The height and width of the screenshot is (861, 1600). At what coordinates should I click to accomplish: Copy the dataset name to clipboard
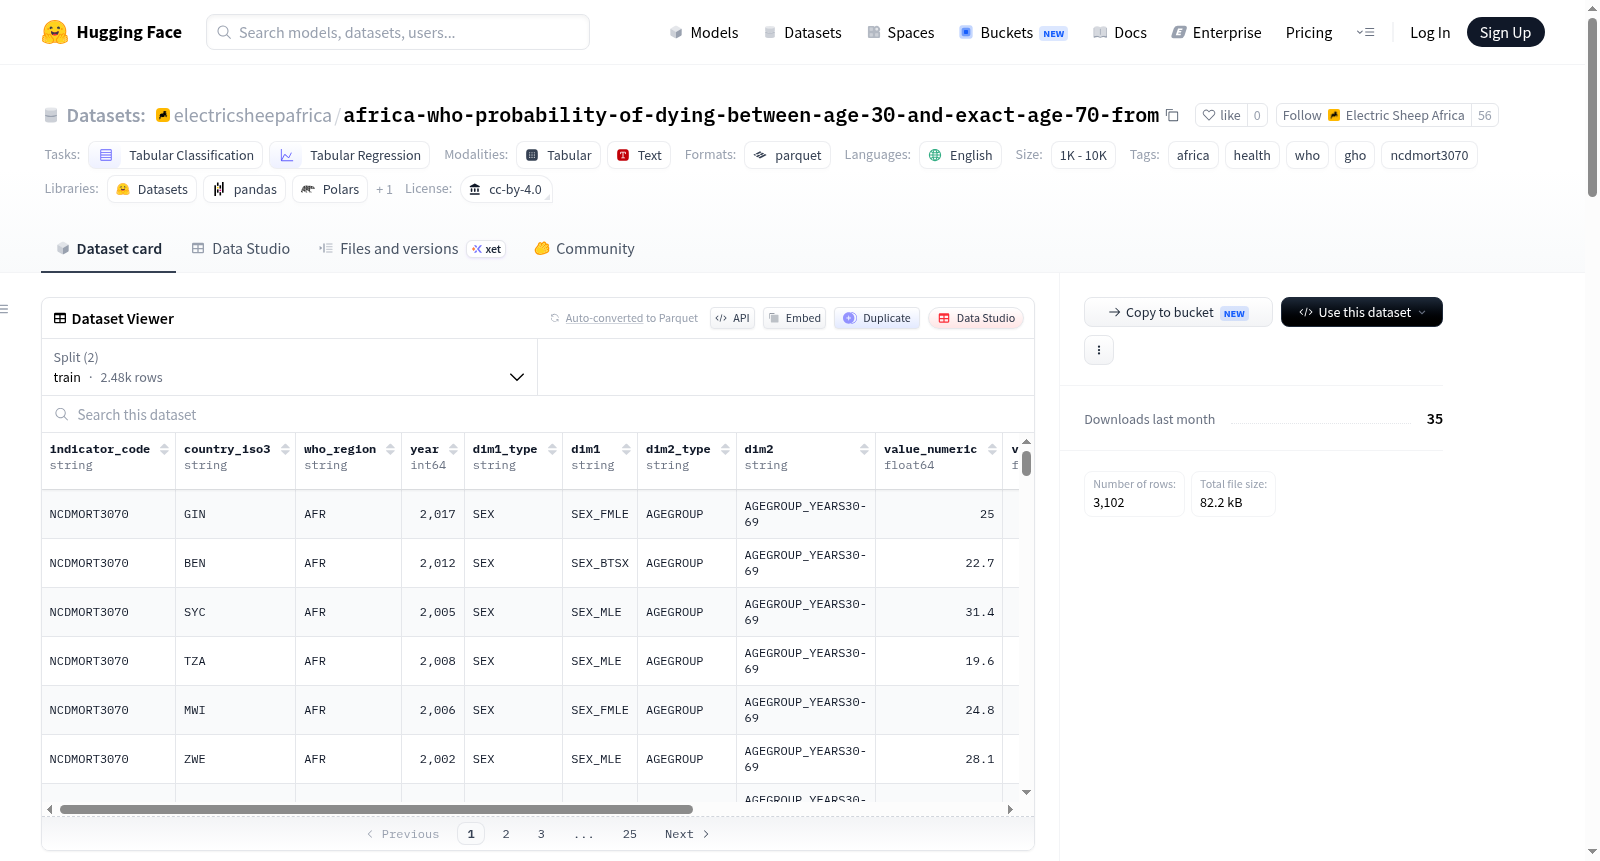(1172, 116)
